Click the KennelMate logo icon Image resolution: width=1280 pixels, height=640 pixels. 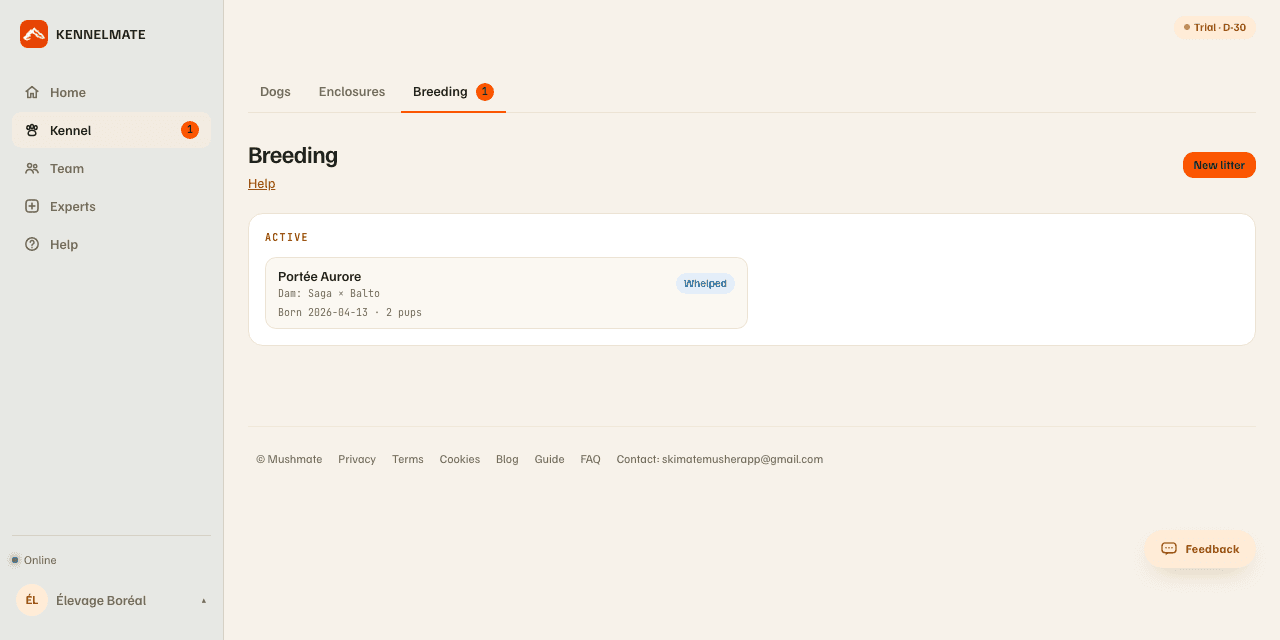coord(34,34)
